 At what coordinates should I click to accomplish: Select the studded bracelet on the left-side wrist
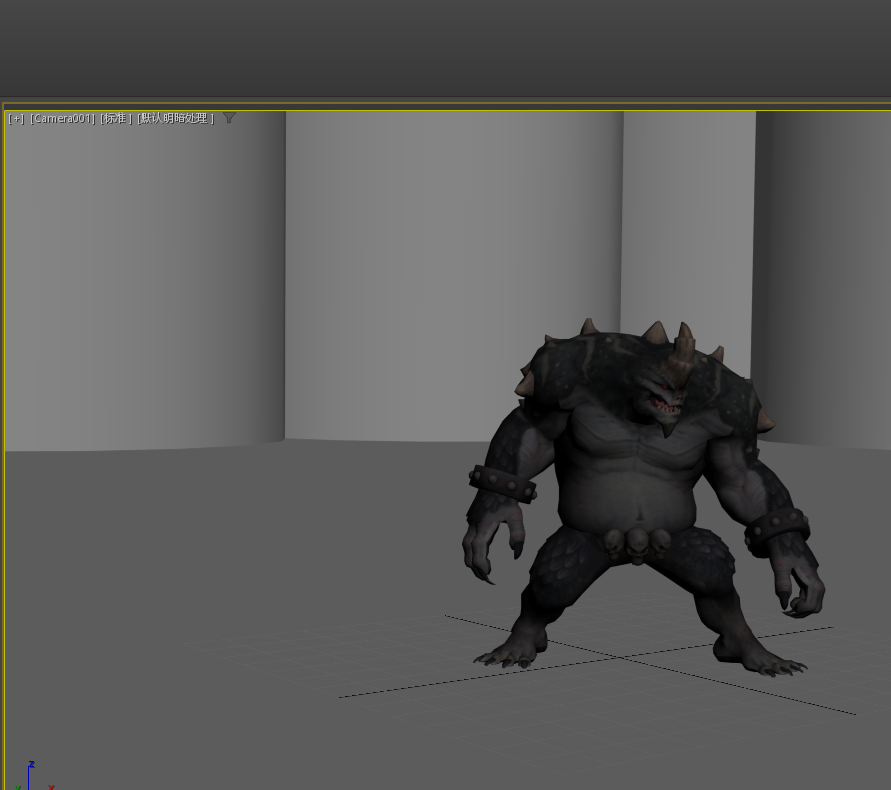coord(503,484)
